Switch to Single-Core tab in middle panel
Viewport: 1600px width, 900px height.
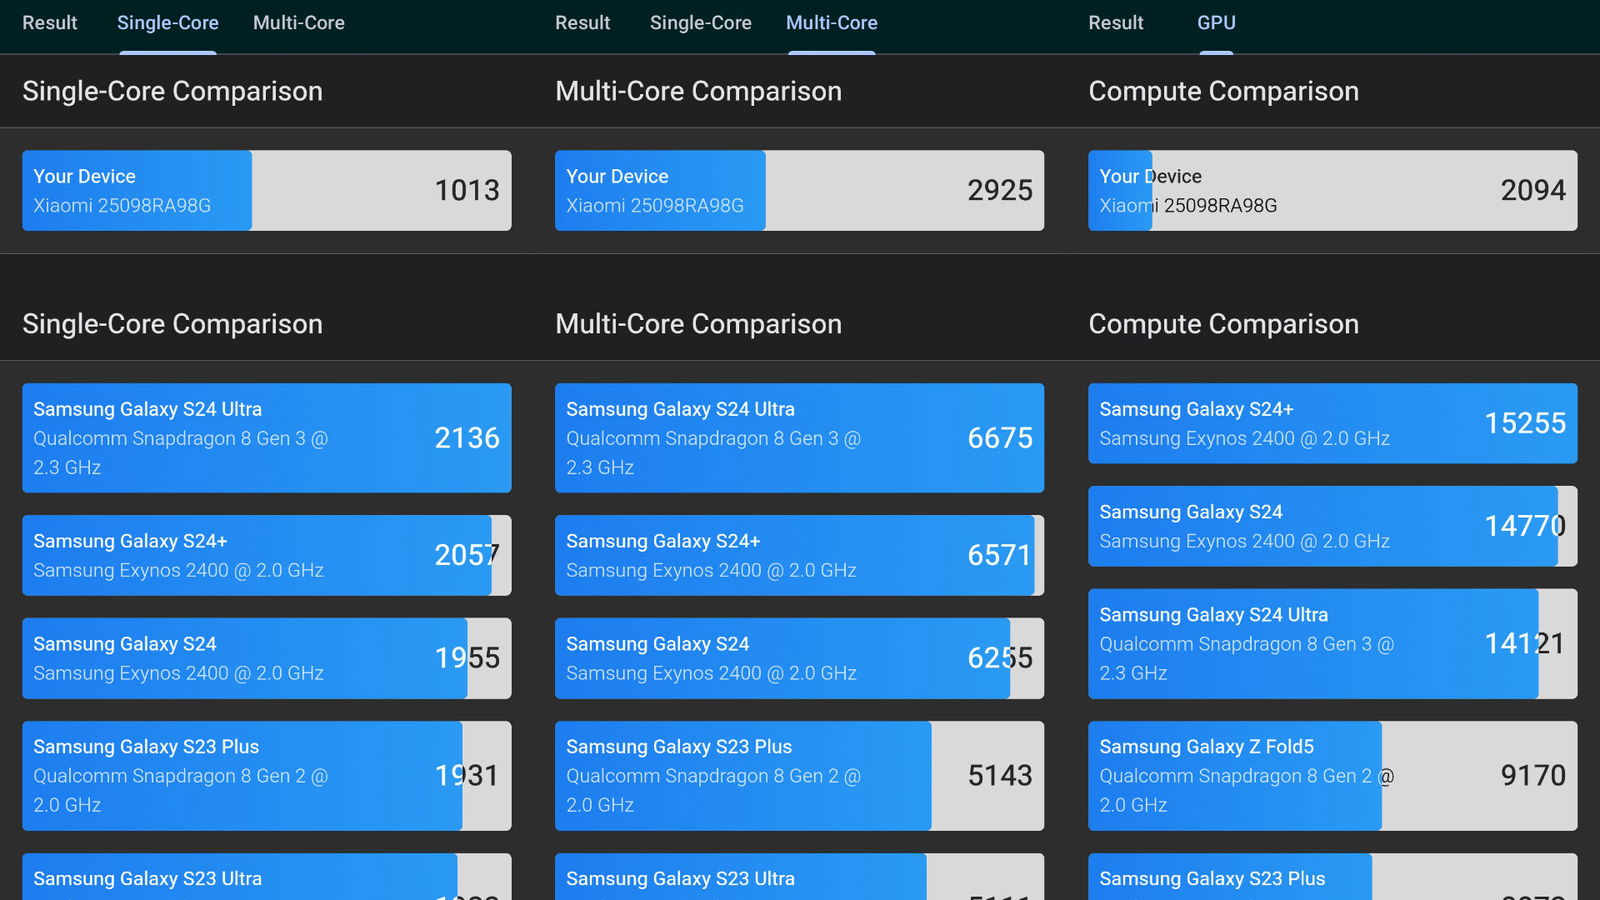tap(700, 23)
